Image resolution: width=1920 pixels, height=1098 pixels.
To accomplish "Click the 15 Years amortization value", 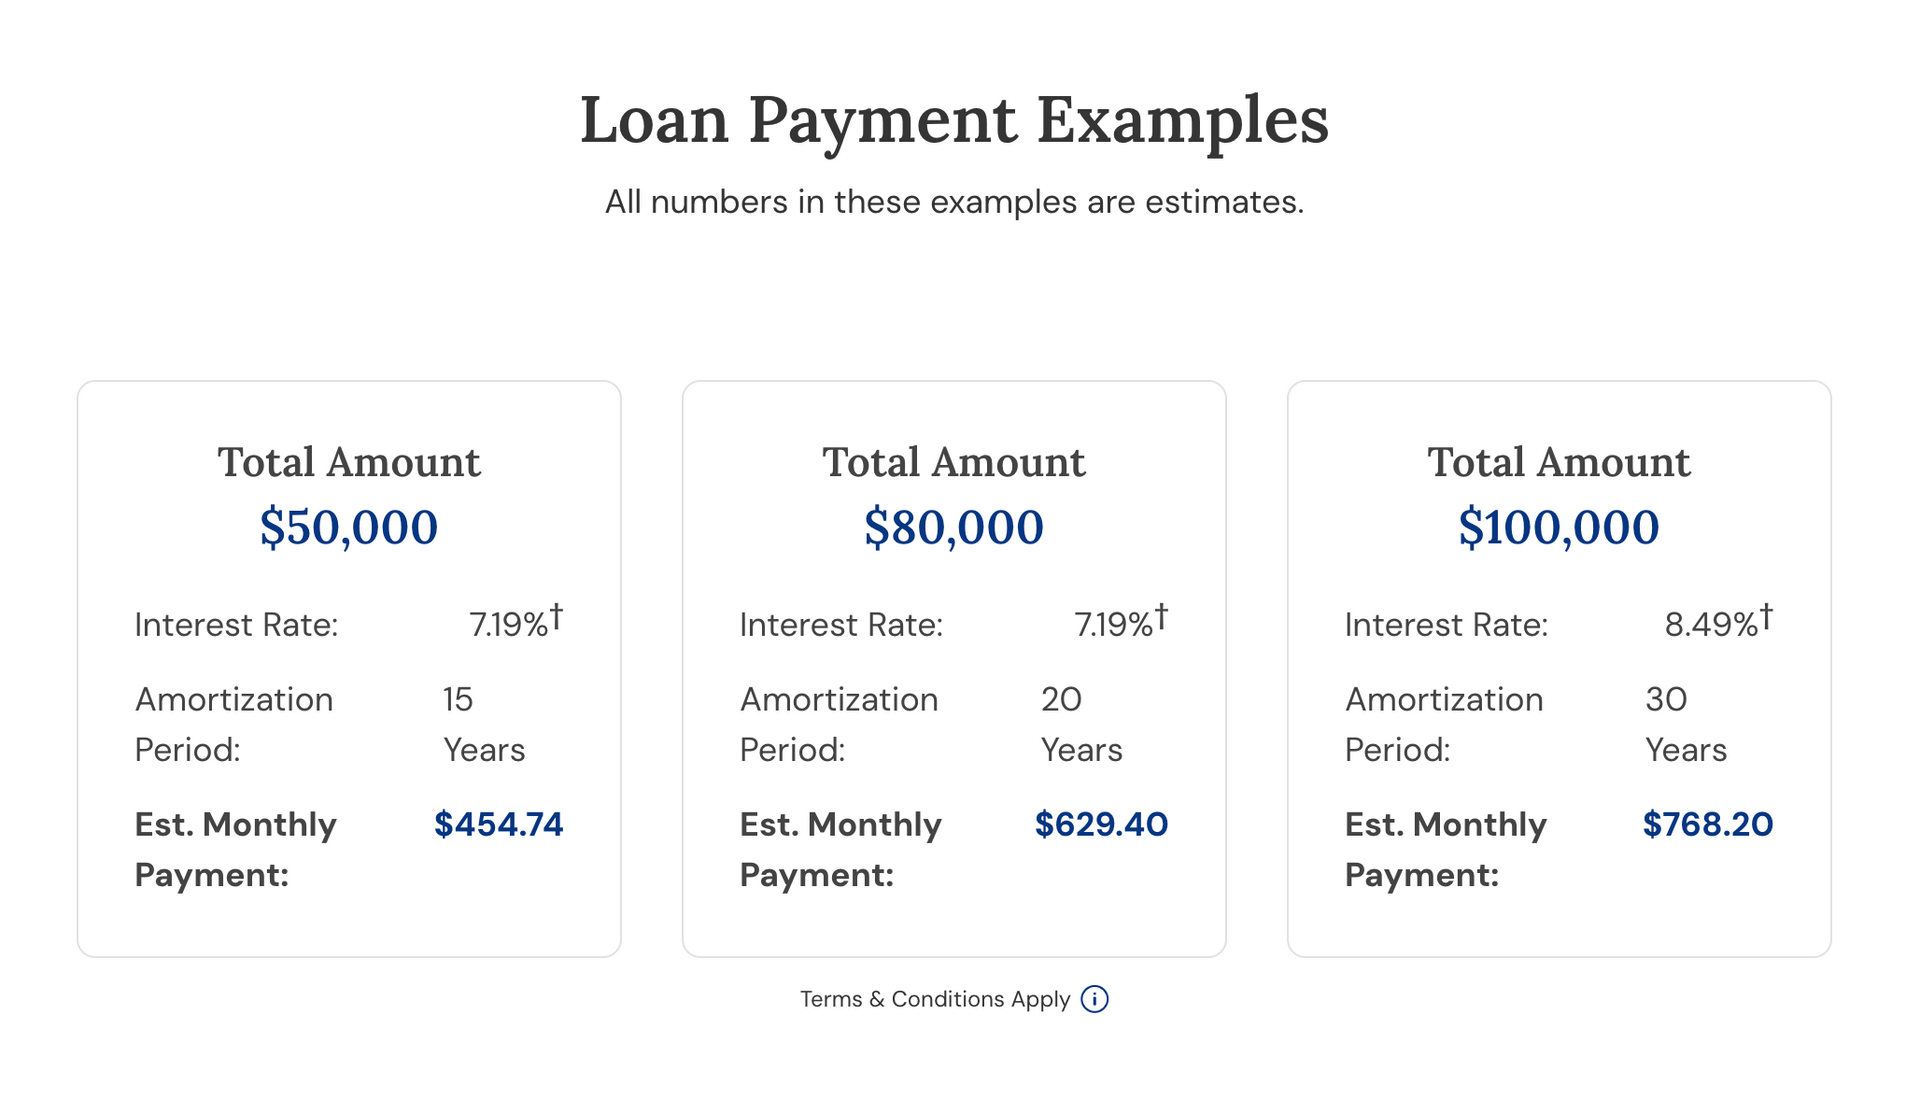I will (x=484, y=724).
